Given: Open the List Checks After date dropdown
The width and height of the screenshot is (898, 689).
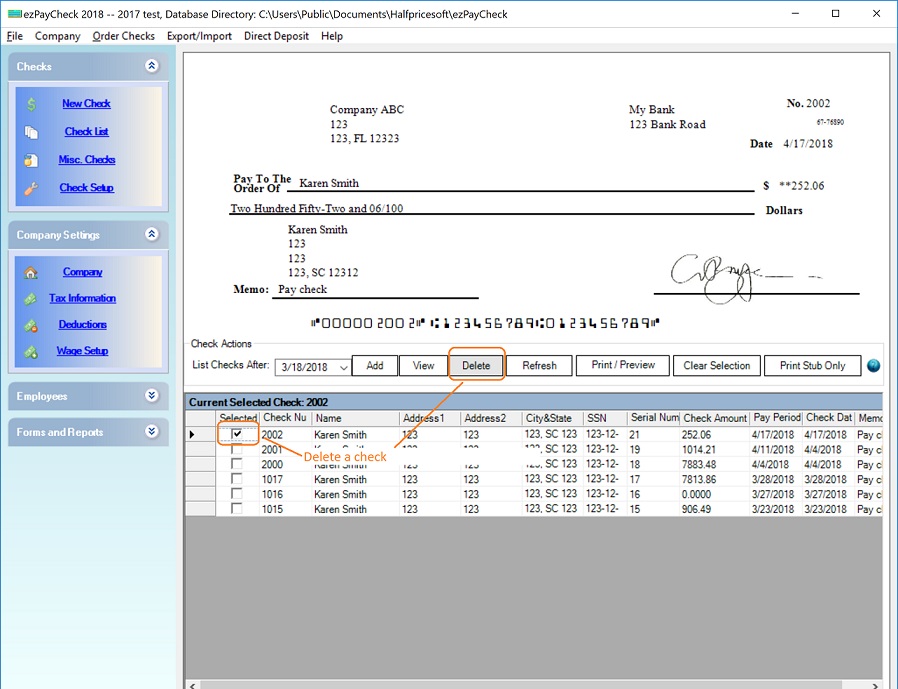Looking at the screenshot, I should tap(344, 367).
